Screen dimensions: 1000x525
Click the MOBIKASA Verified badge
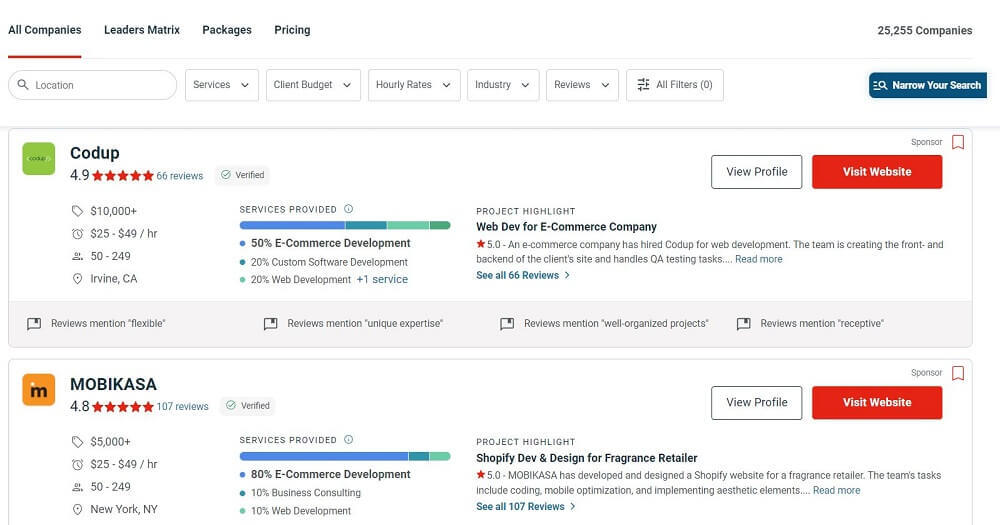(248, 406)
